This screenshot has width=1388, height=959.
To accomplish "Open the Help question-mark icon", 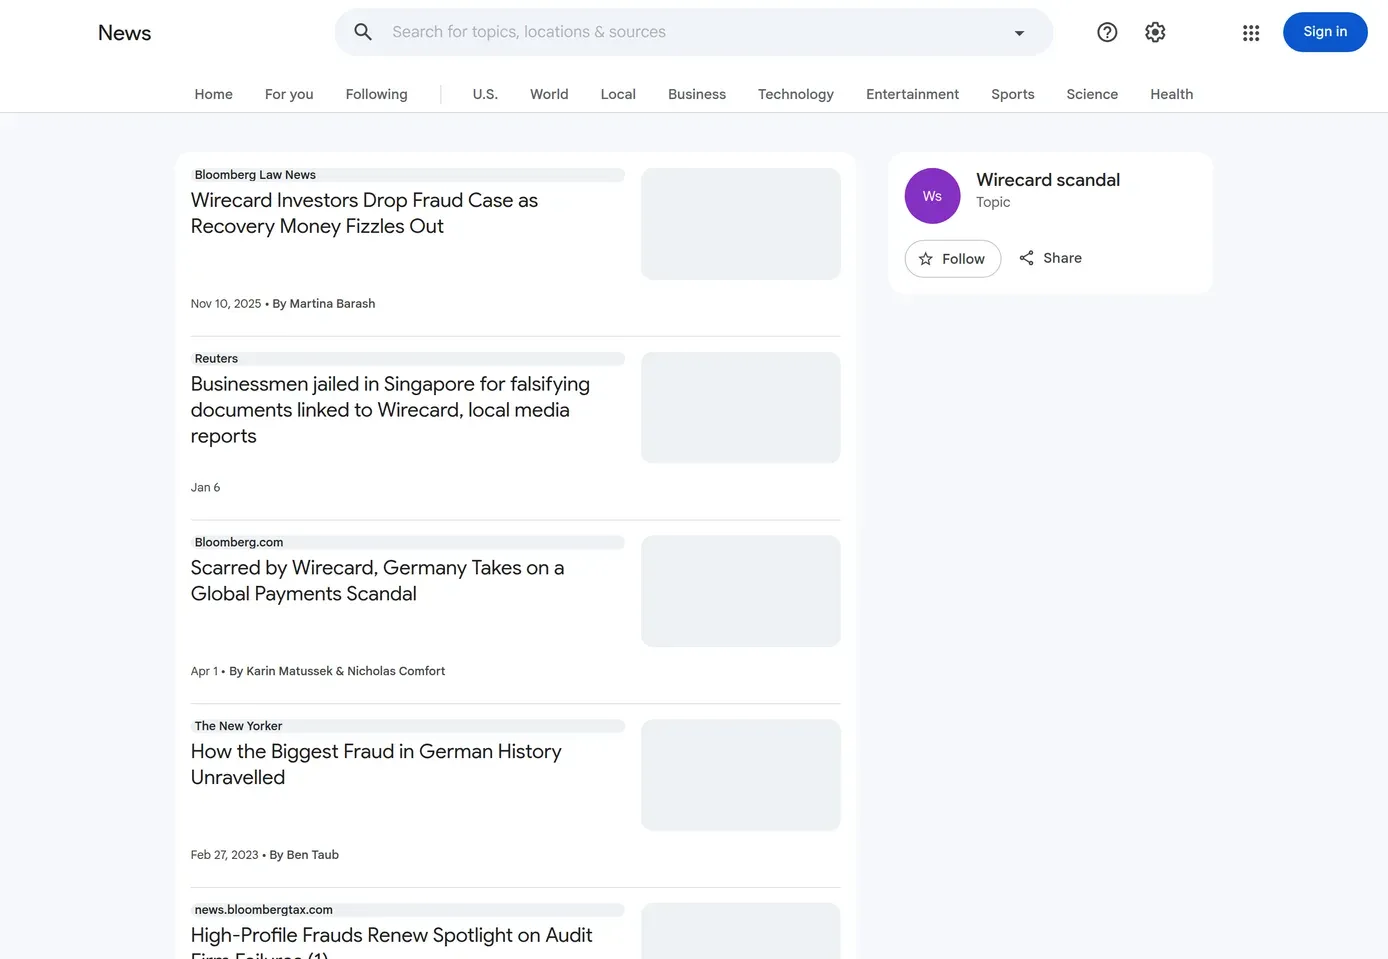I will pos(1107,32).
